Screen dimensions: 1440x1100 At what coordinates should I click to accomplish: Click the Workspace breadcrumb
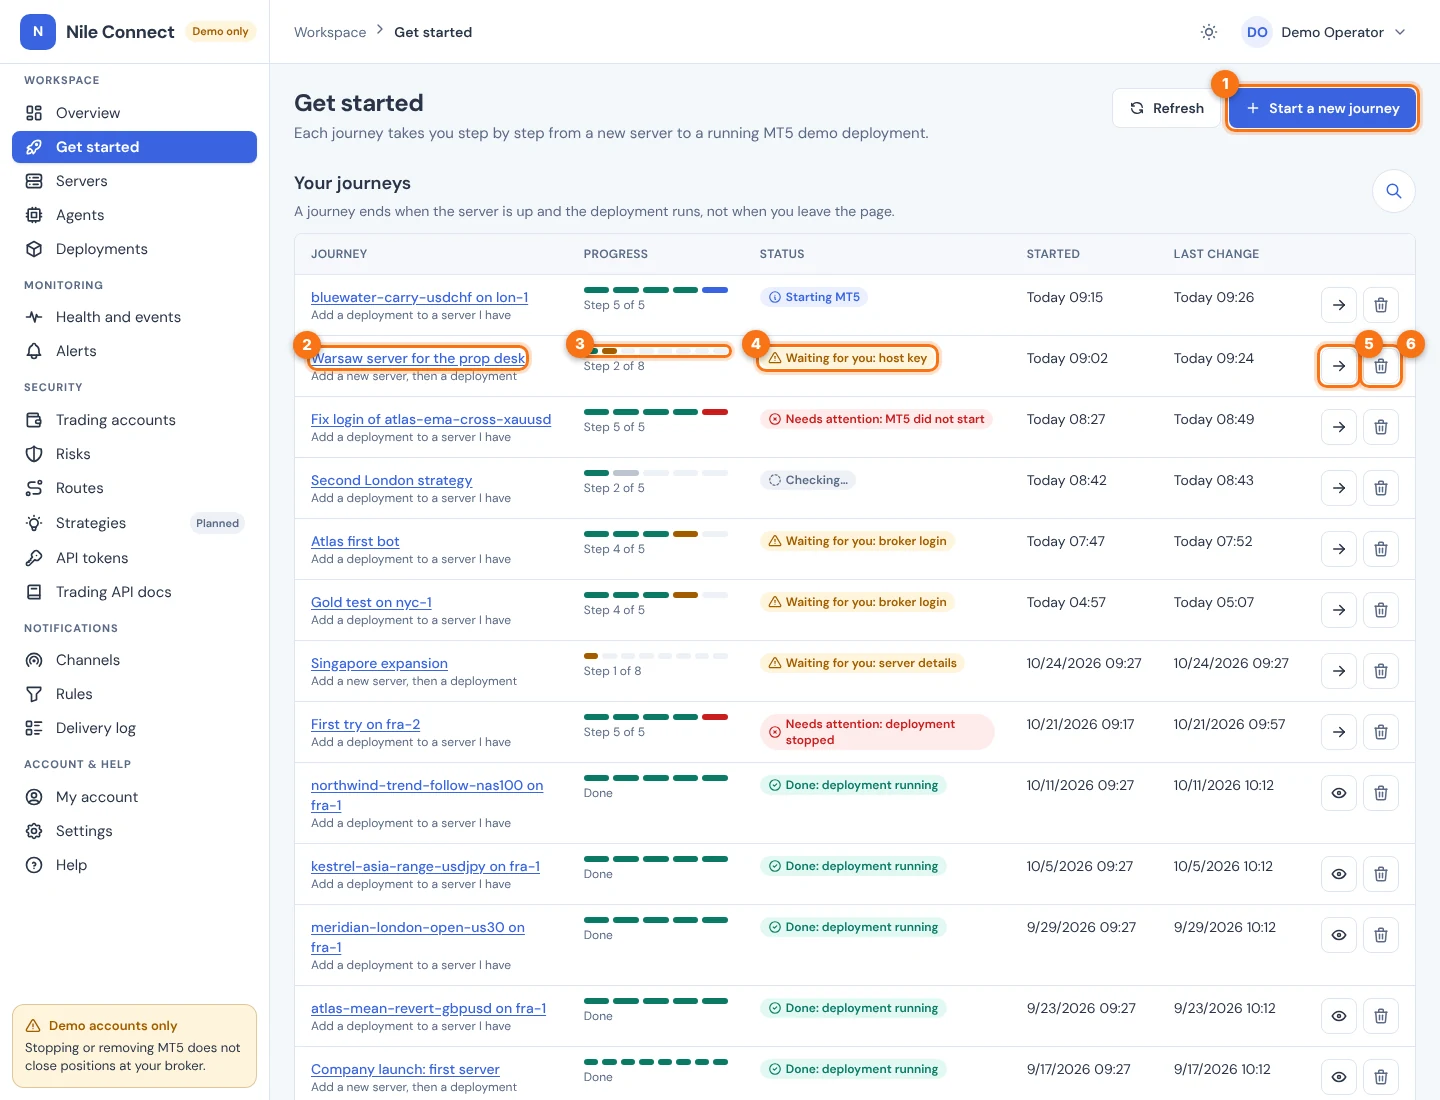[x=330, y=32]
